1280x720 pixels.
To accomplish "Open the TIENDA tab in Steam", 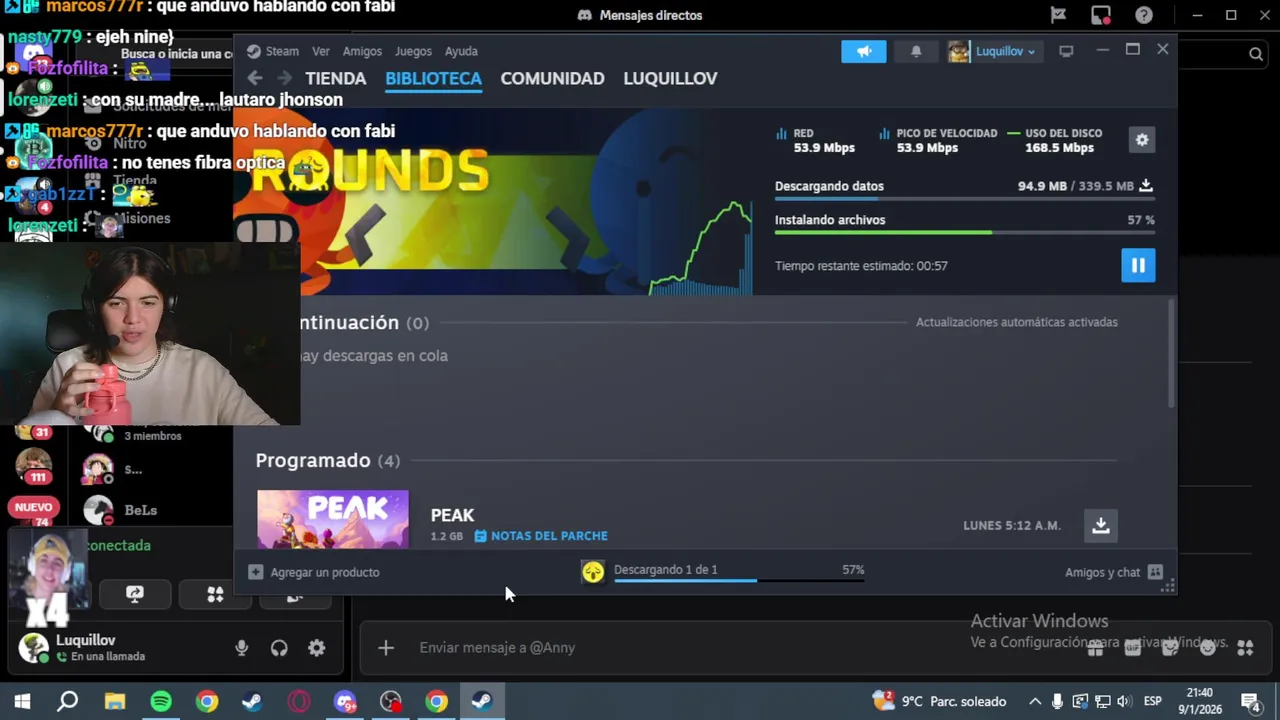I will click(x=336, y=78).
